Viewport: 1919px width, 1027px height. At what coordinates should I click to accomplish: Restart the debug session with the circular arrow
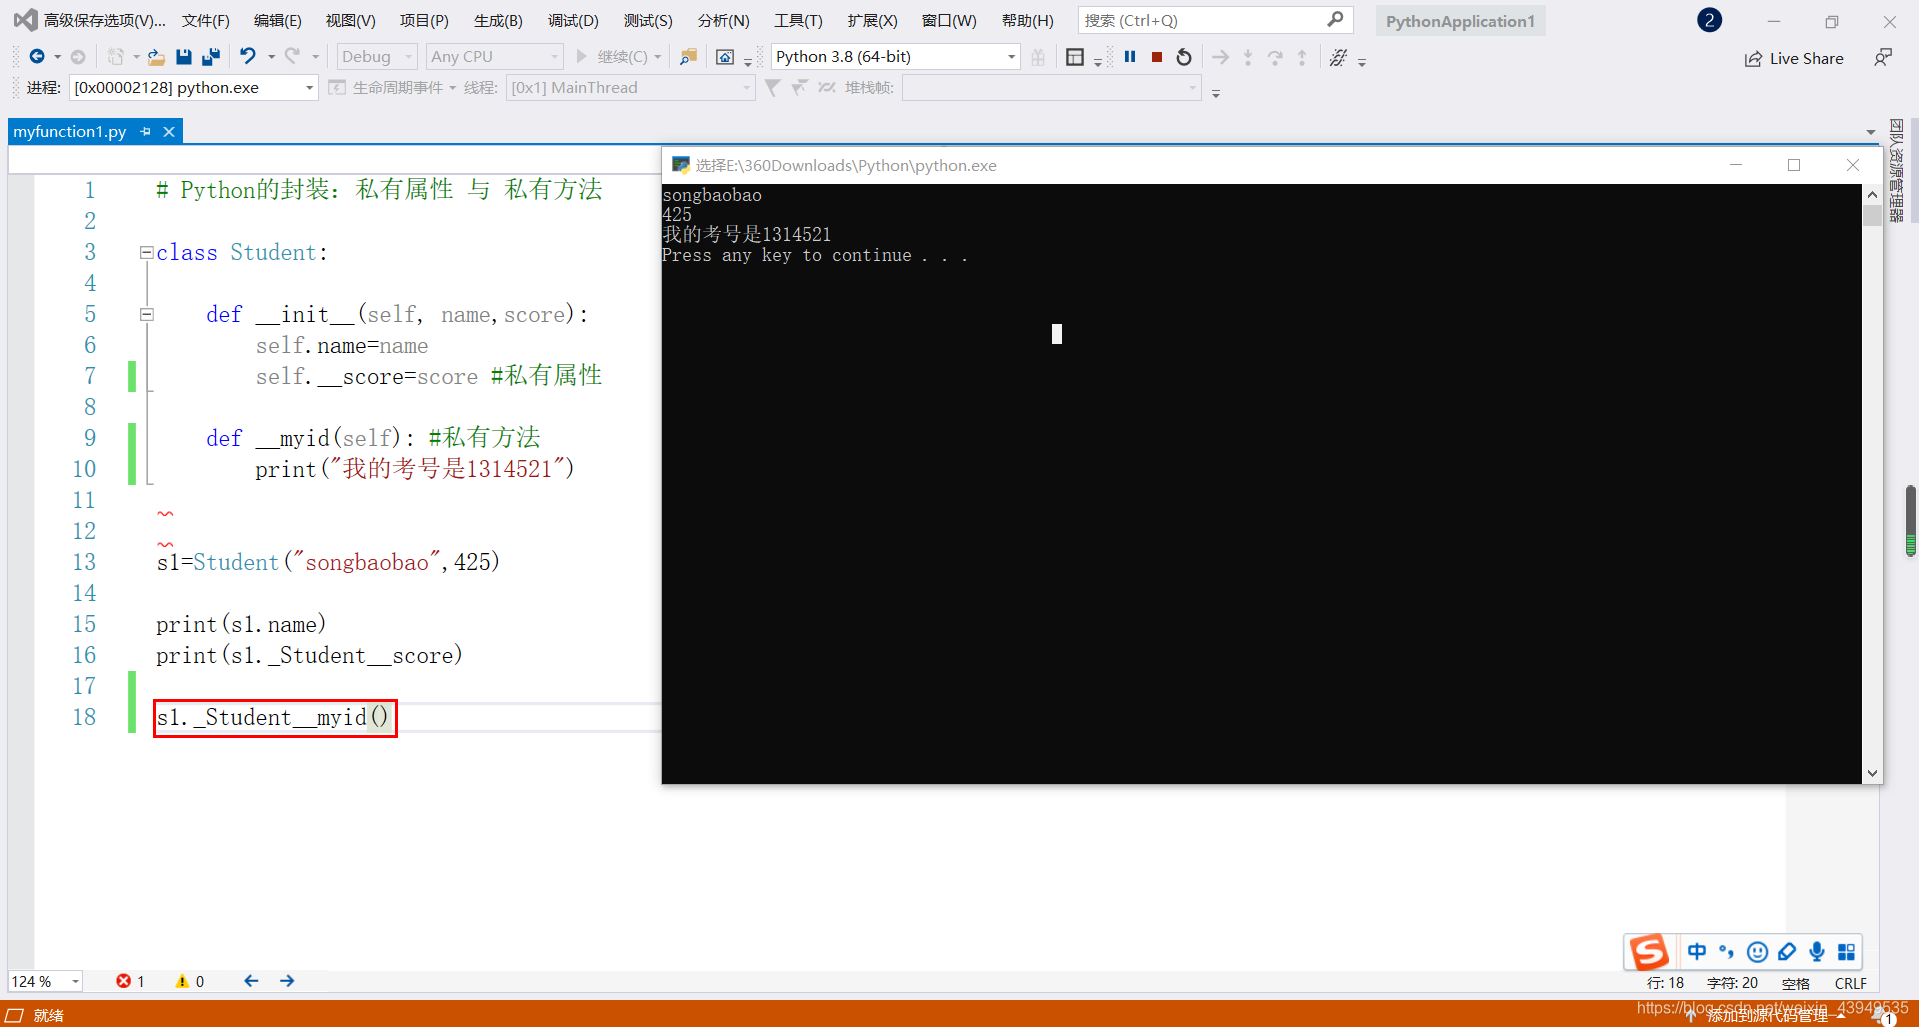[x=1184, y=57]
